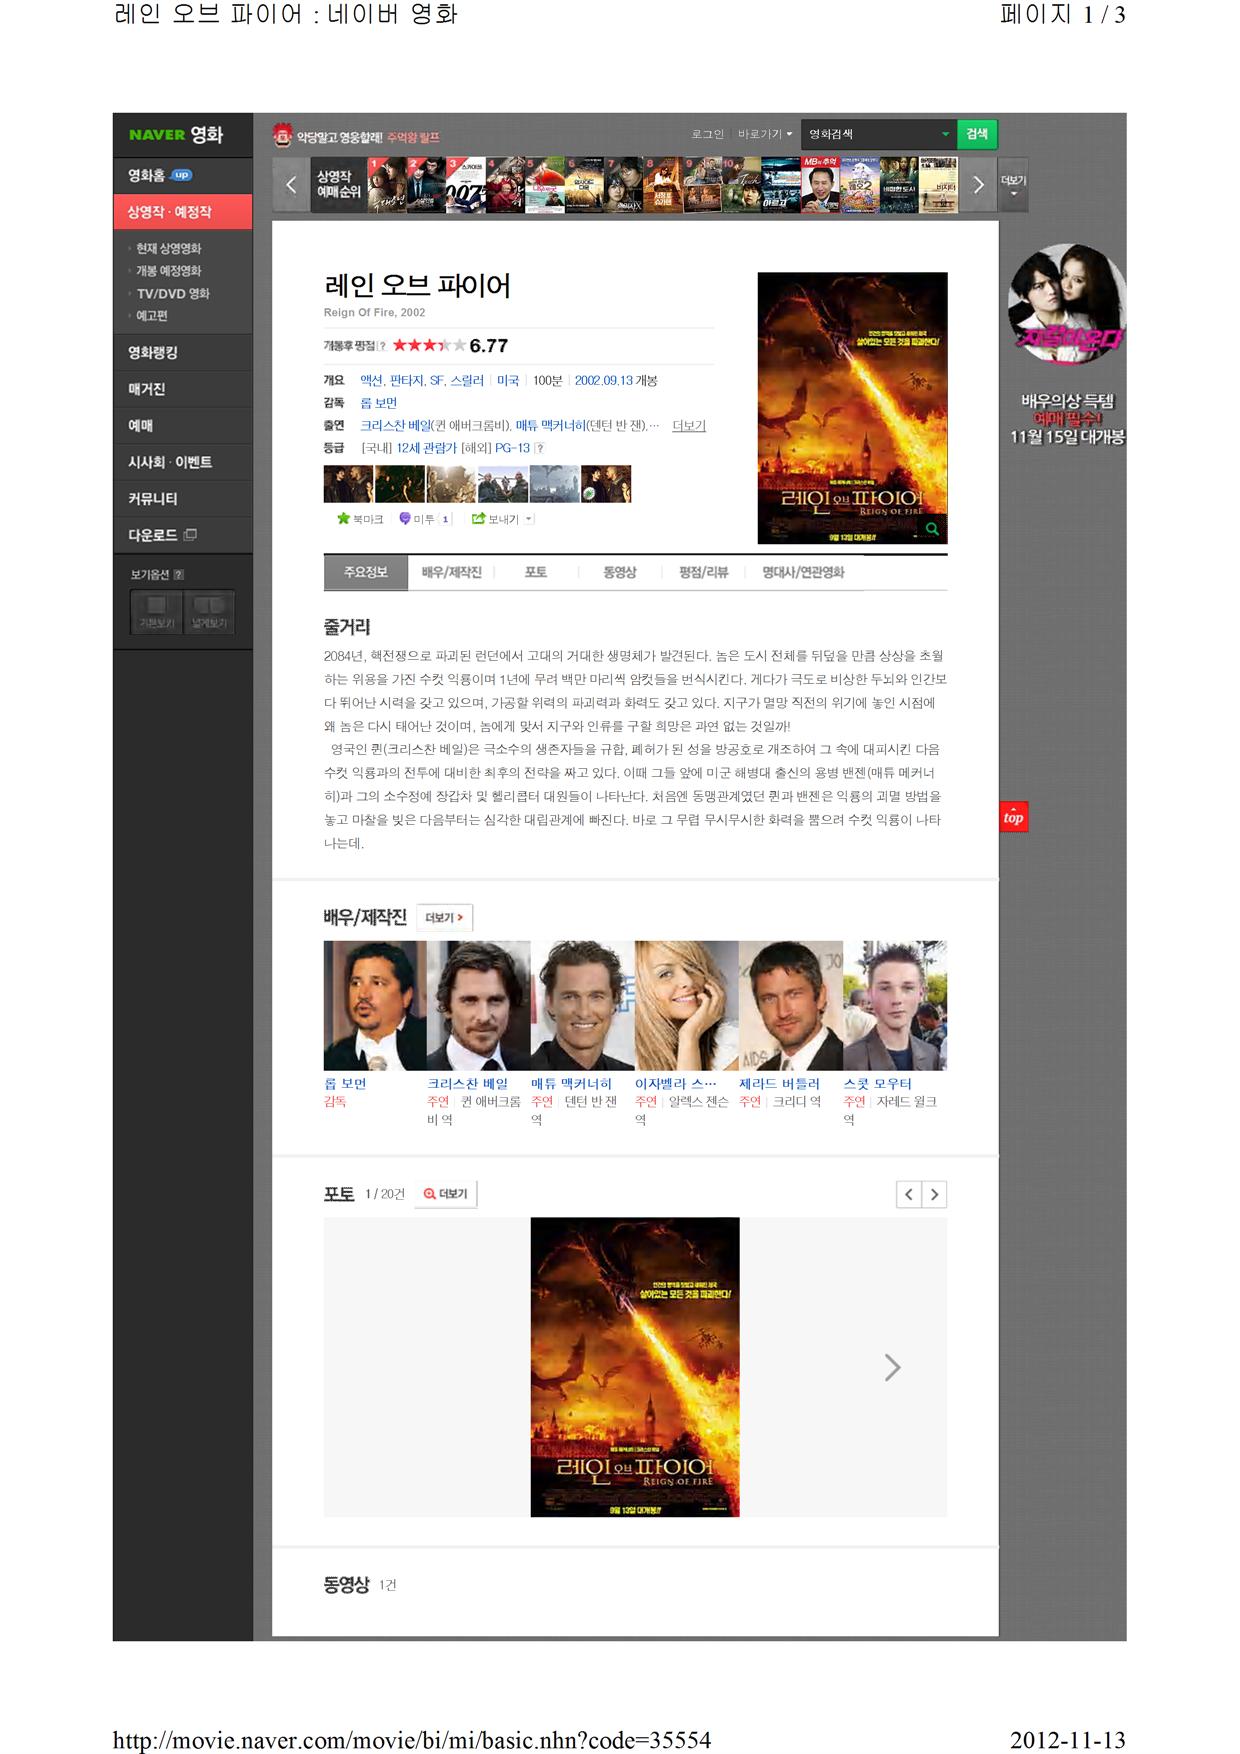1240x1754 pixels.
Task: Click the green star 북마크 icon
Action: coord(344,519)
